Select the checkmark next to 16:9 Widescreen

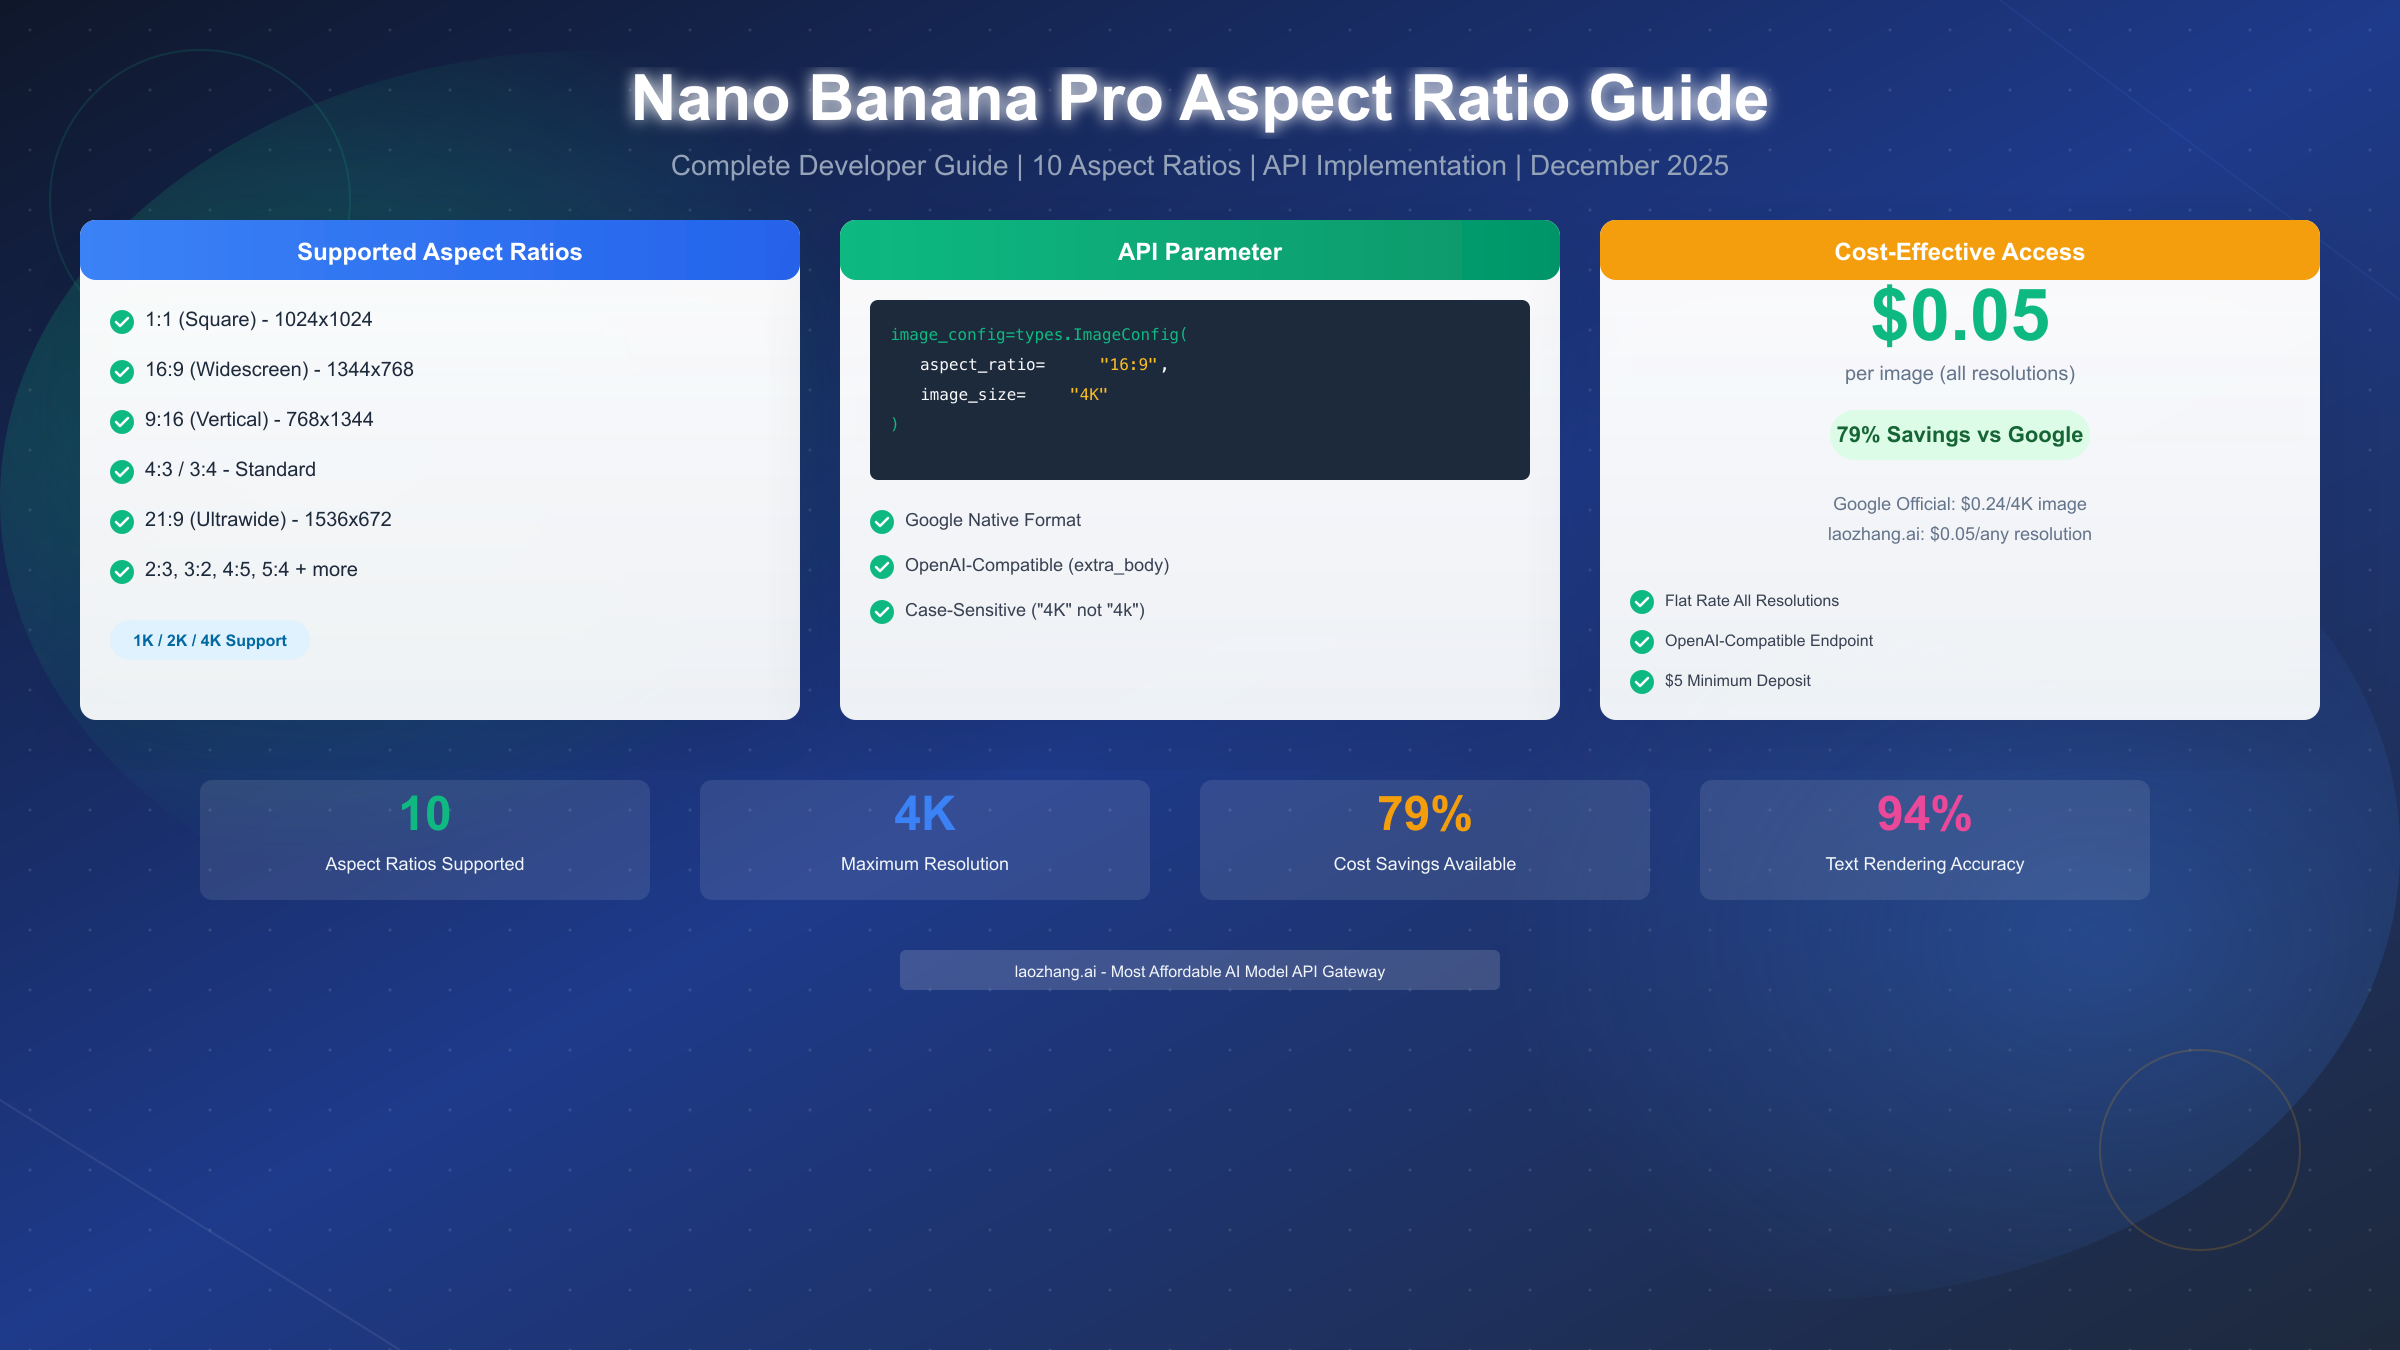pos(122,371)
